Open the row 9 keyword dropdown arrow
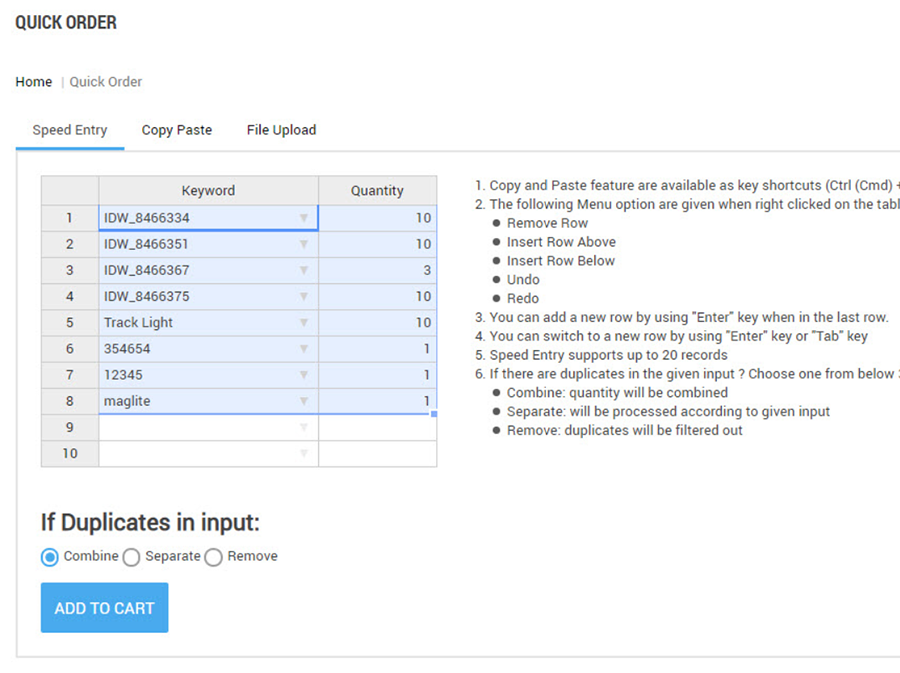 [304, 427]
